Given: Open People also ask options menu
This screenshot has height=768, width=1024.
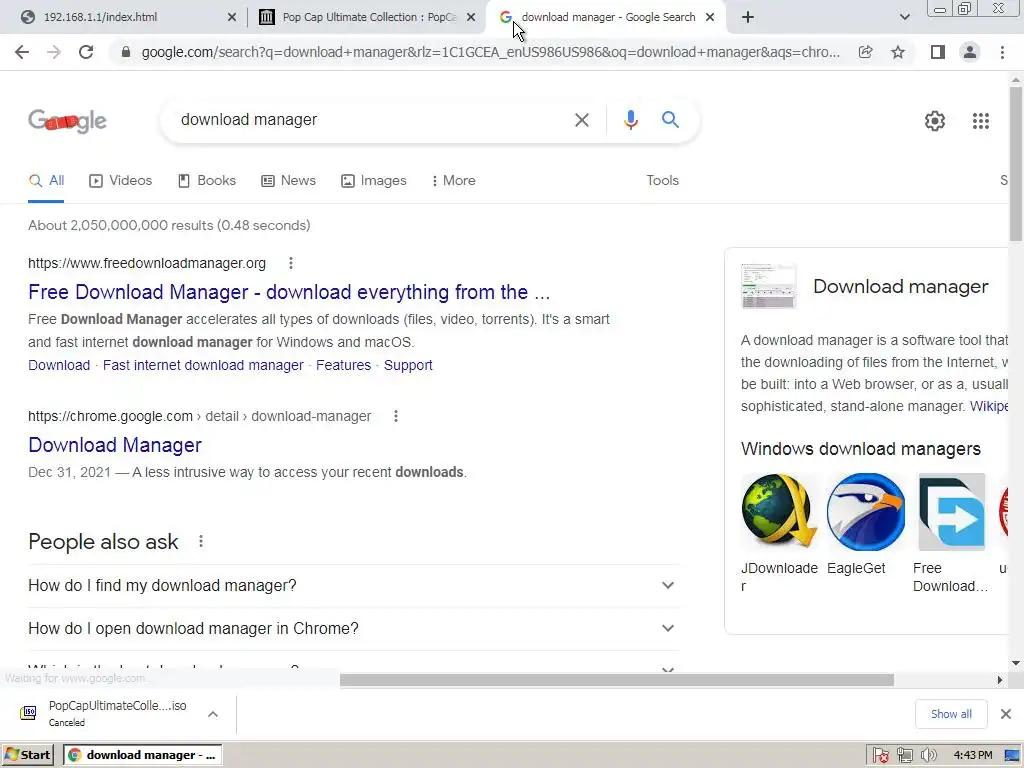Looking at the screenshot, I should pyautogui.click(x=200, y=541).
